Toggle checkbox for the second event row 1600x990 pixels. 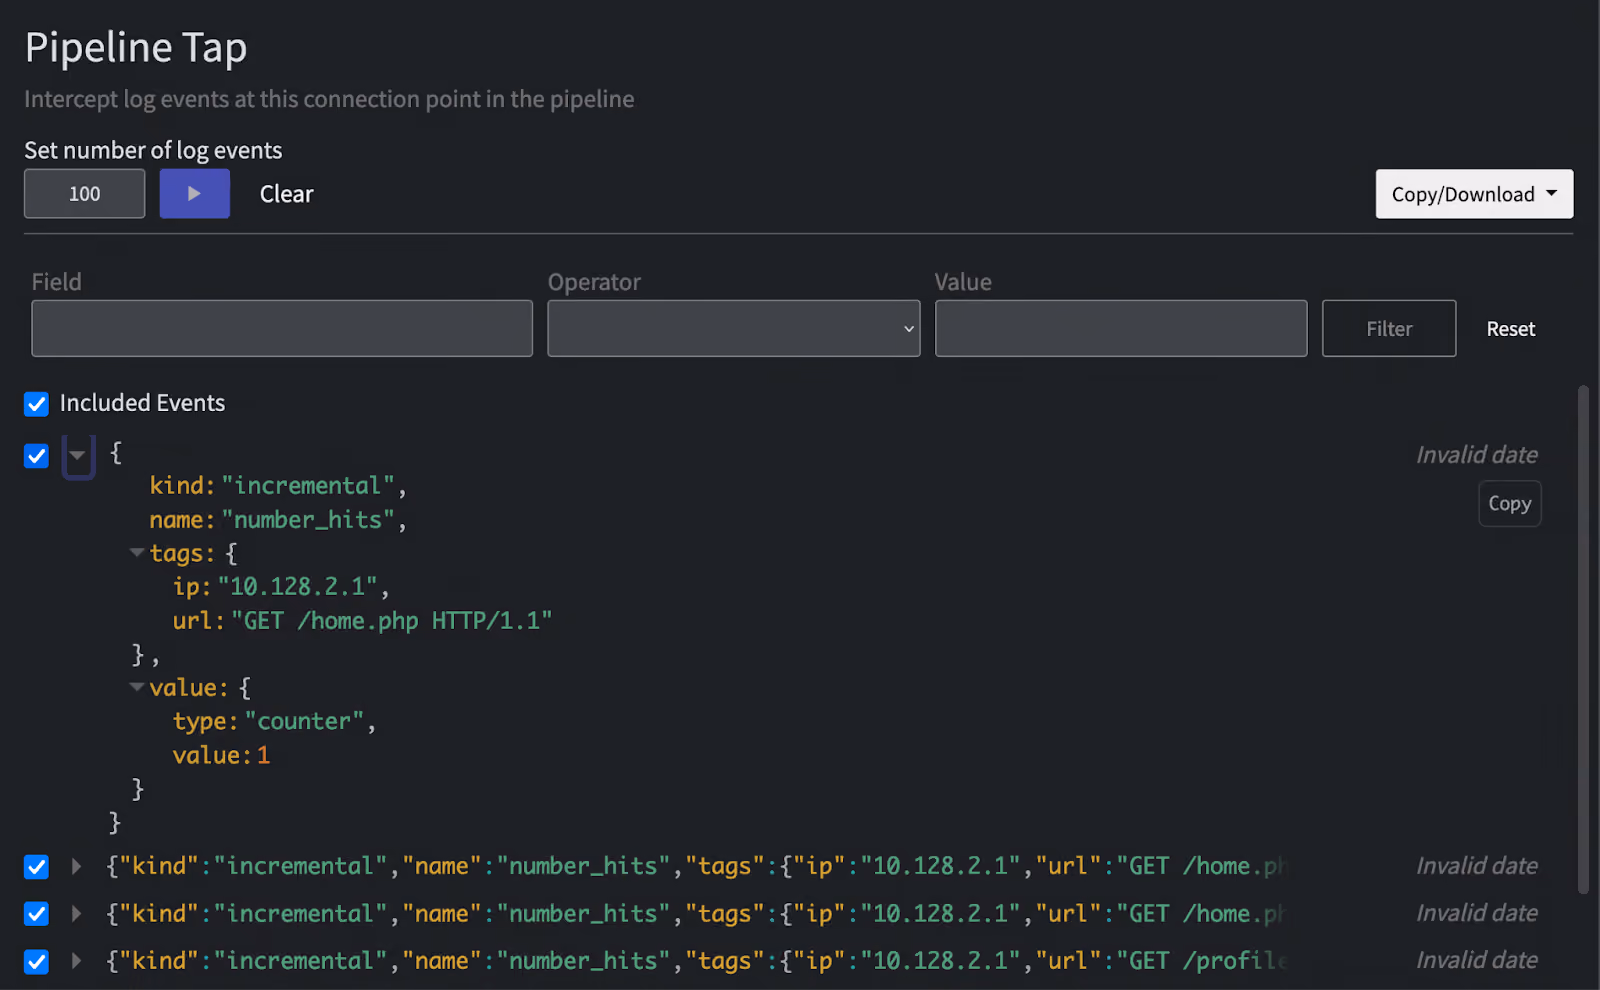(36, 866)
